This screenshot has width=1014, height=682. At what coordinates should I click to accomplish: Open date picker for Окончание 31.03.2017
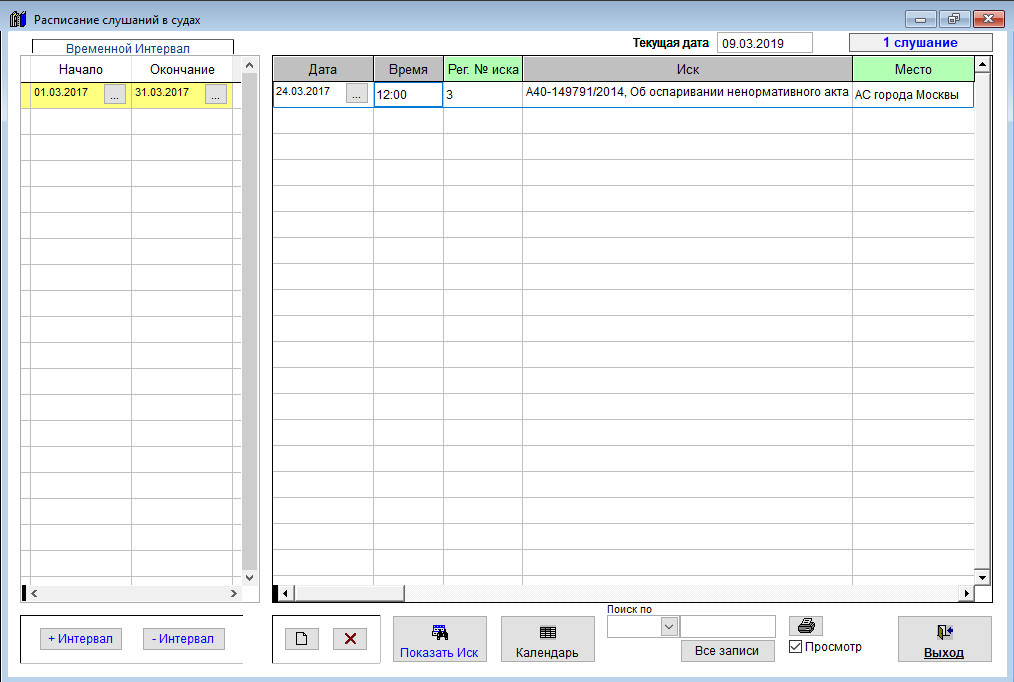coord(216,94)
